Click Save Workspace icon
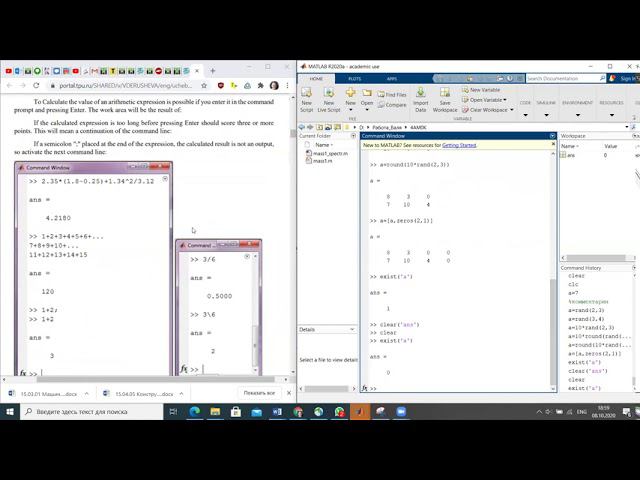The image size is (640, 480). (x=445, y=92)
